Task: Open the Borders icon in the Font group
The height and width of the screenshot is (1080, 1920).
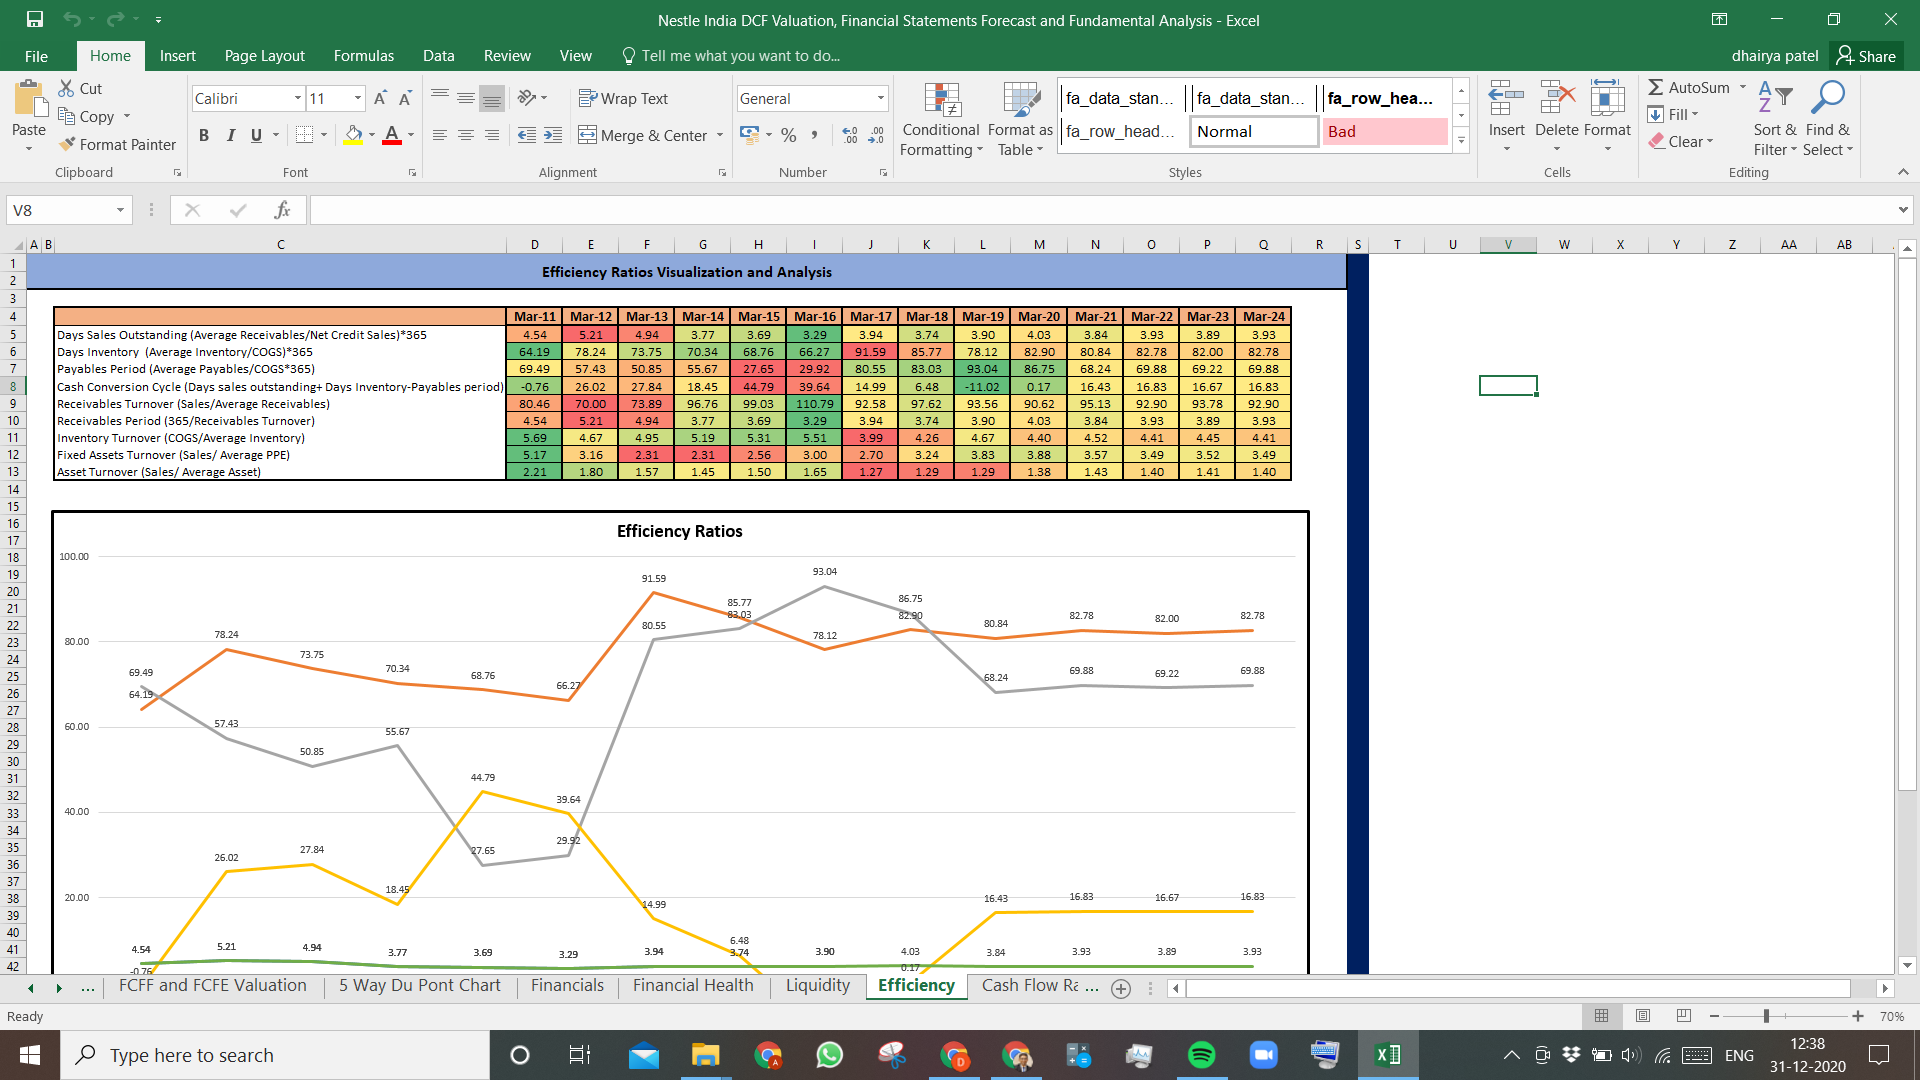Action: [x=305, y=135]
